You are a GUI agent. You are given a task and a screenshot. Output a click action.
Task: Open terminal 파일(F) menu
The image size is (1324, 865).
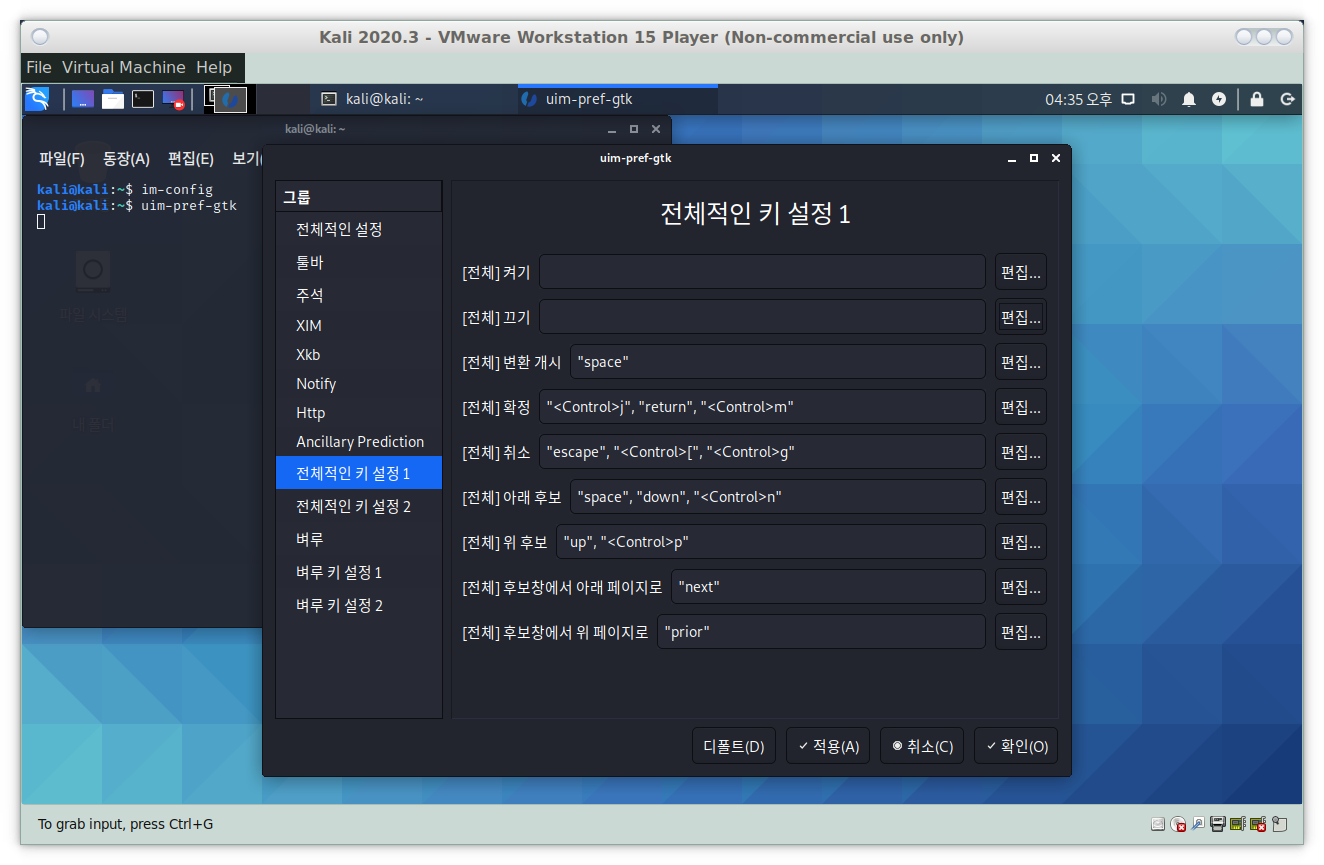[x=62, y=158]
